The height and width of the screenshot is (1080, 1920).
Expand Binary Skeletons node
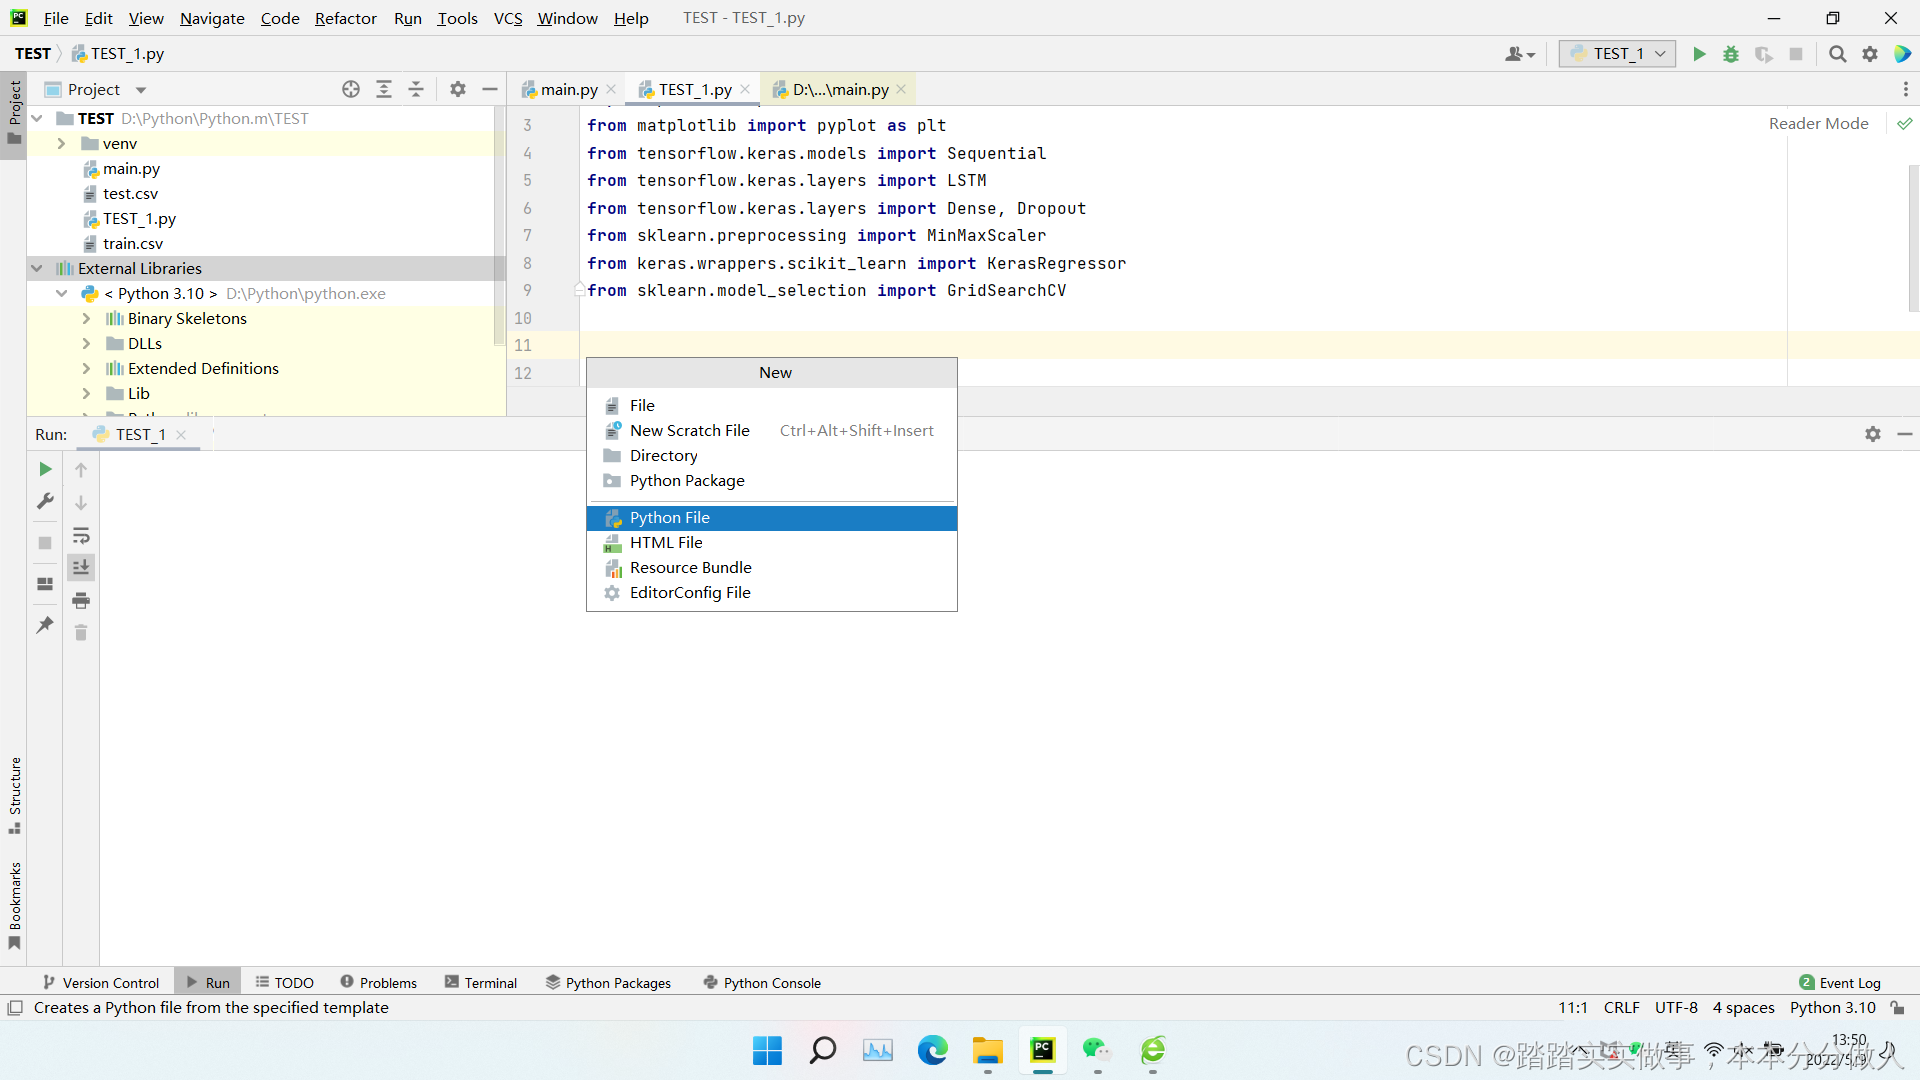point(86,318)
